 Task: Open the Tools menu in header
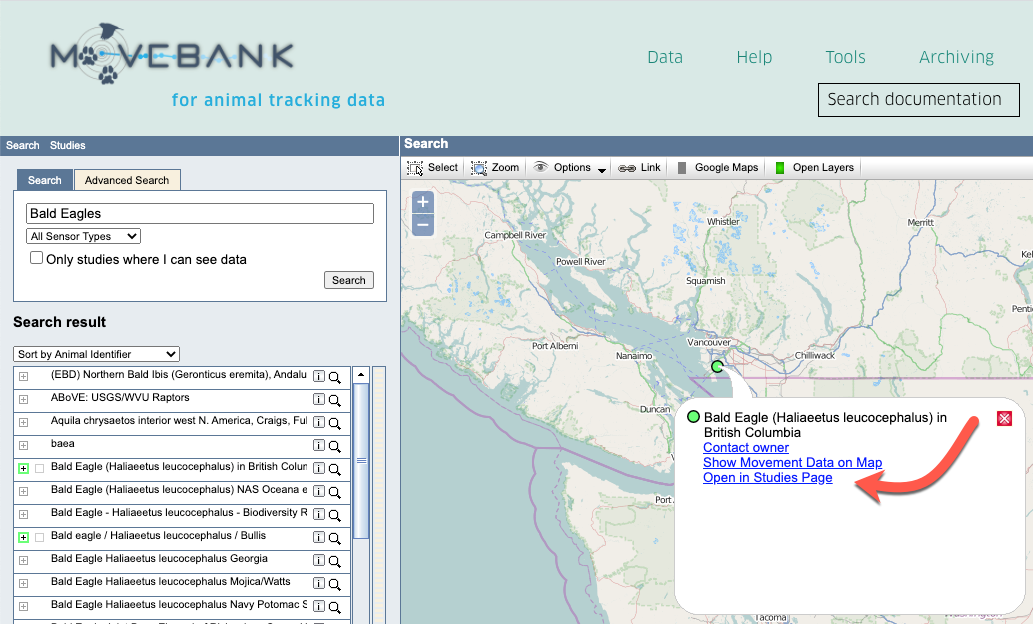click(x=845, y=57)
